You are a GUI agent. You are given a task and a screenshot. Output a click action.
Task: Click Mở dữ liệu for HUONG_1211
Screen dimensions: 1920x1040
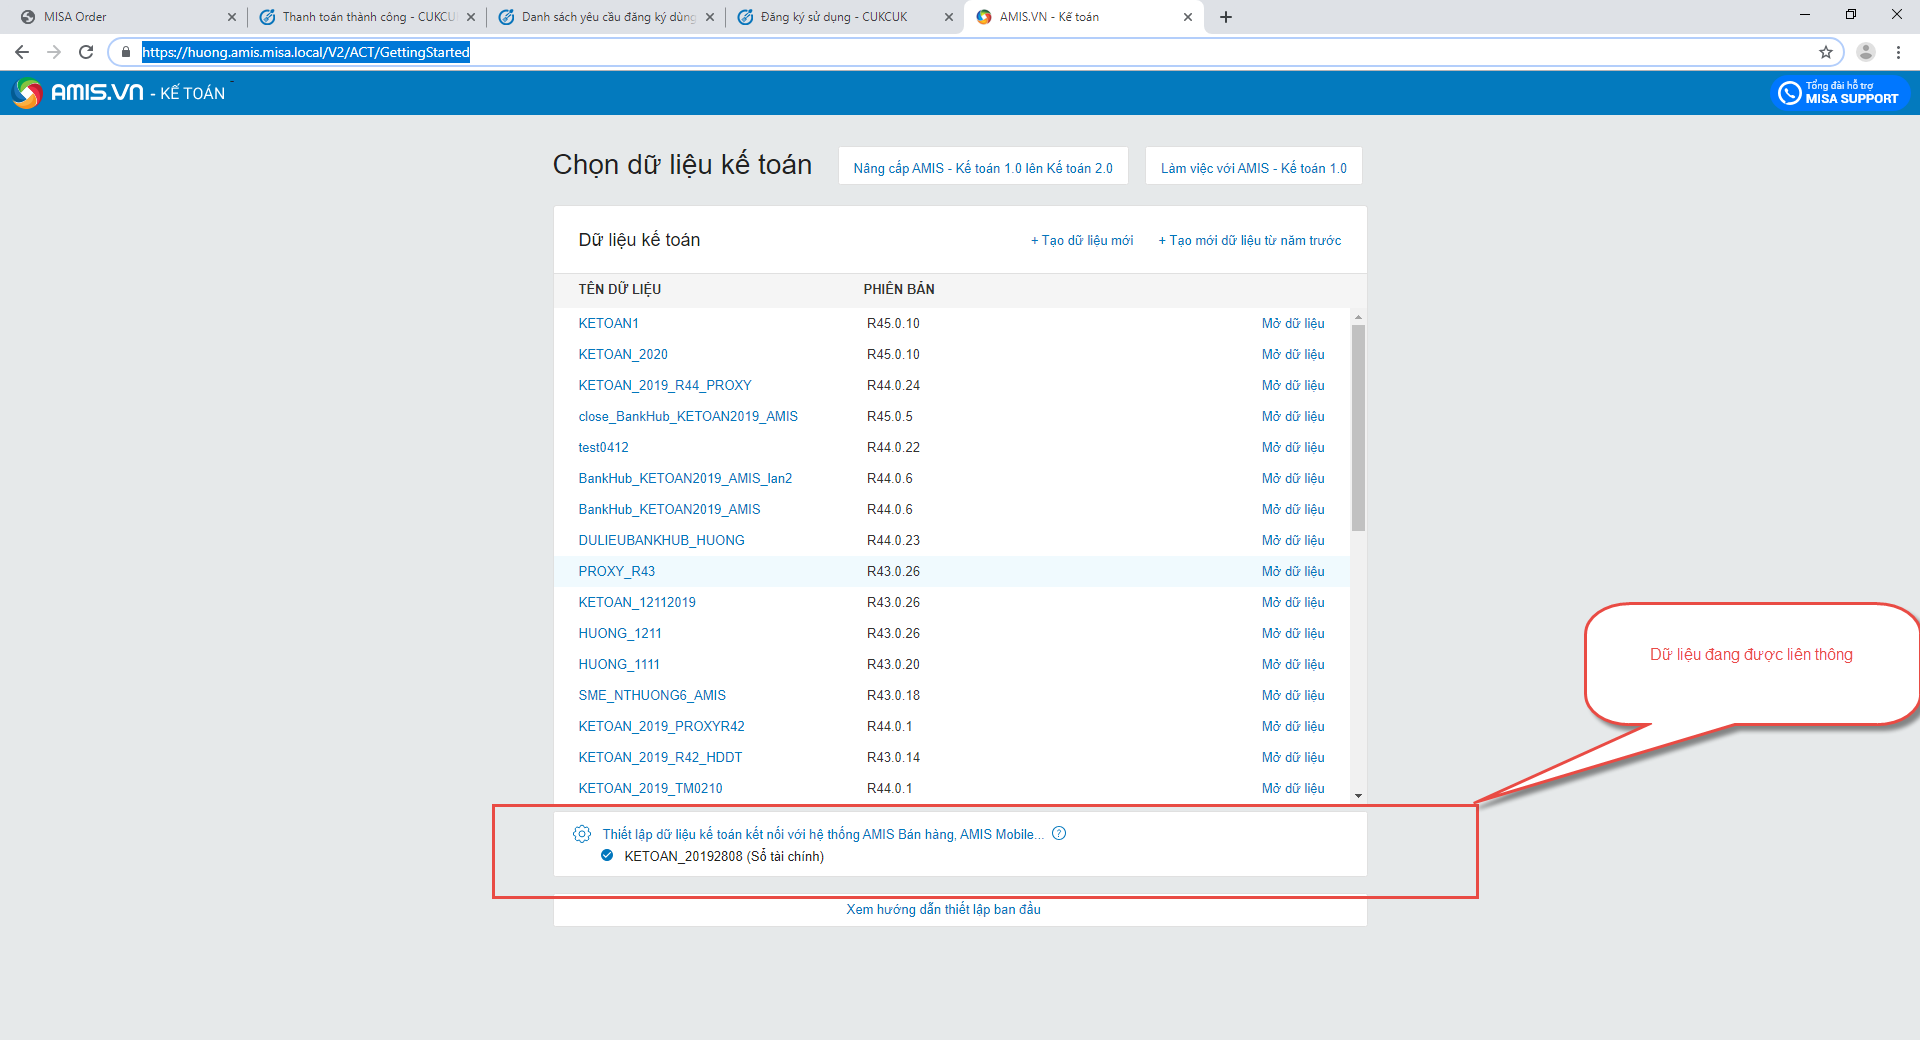click(1293, 634)
